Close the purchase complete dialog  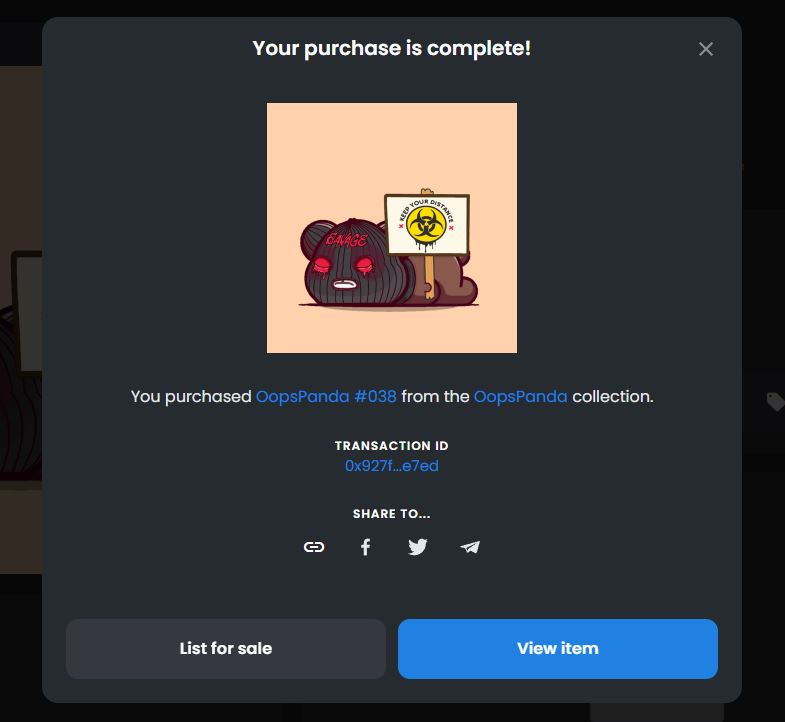706,49
